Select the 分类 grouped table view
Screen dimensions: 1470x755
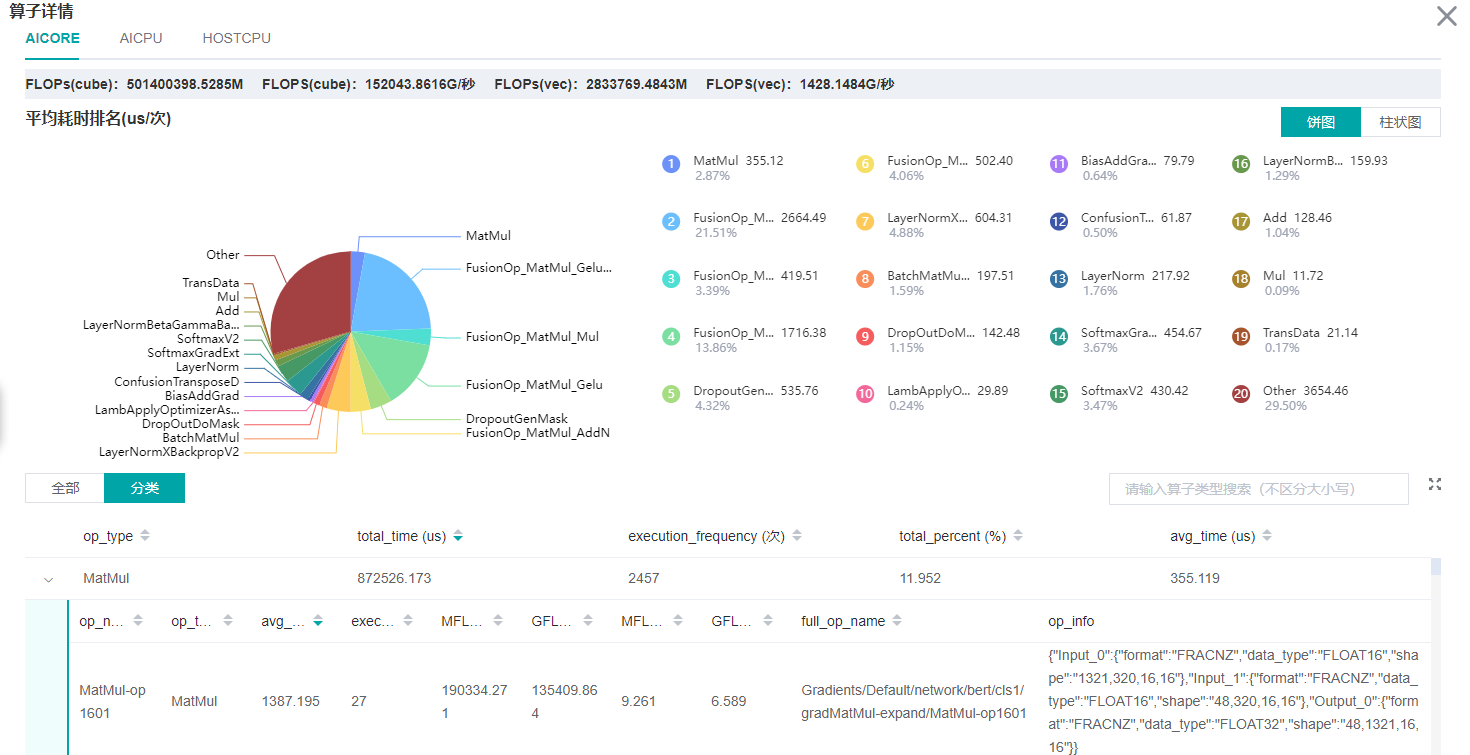145,488
